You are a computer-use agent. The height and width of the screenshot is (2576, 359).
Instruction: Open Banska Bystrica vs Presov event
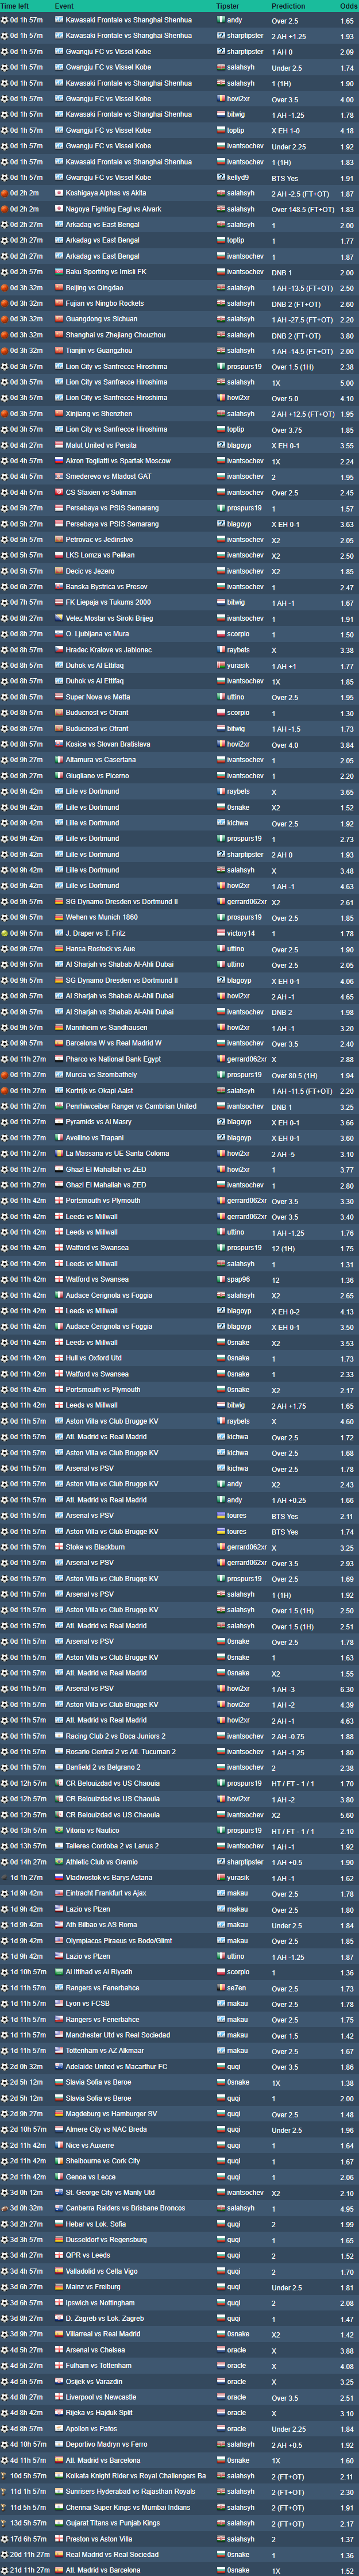107,587
